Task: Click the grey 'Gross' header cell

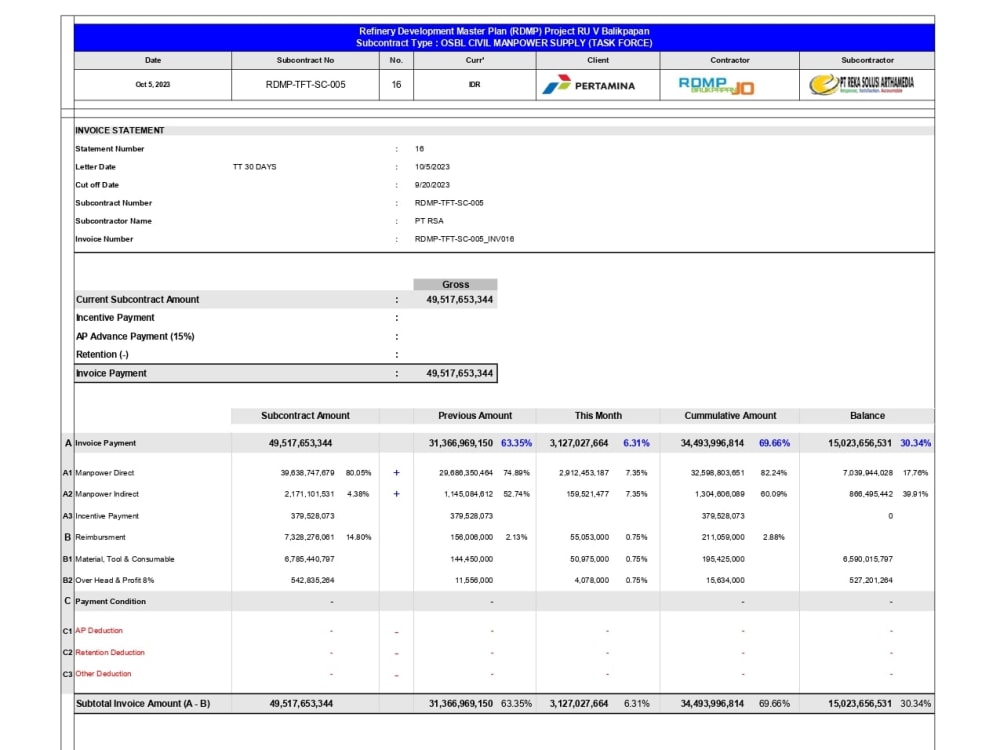Action: click(x=455, y=284)
